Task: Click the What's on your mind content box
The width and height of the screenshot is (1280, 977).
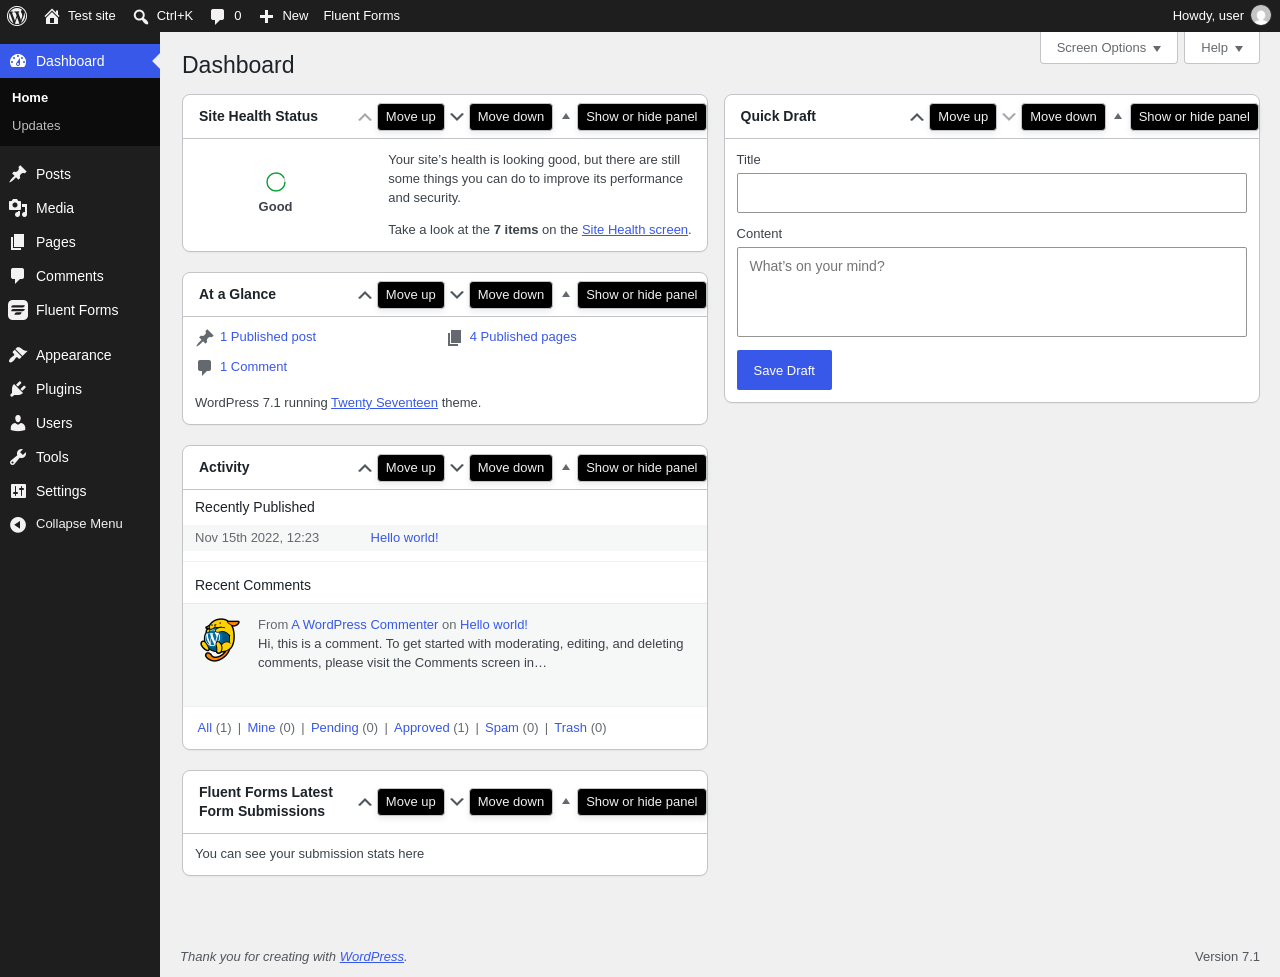Action: pos(992,292)
